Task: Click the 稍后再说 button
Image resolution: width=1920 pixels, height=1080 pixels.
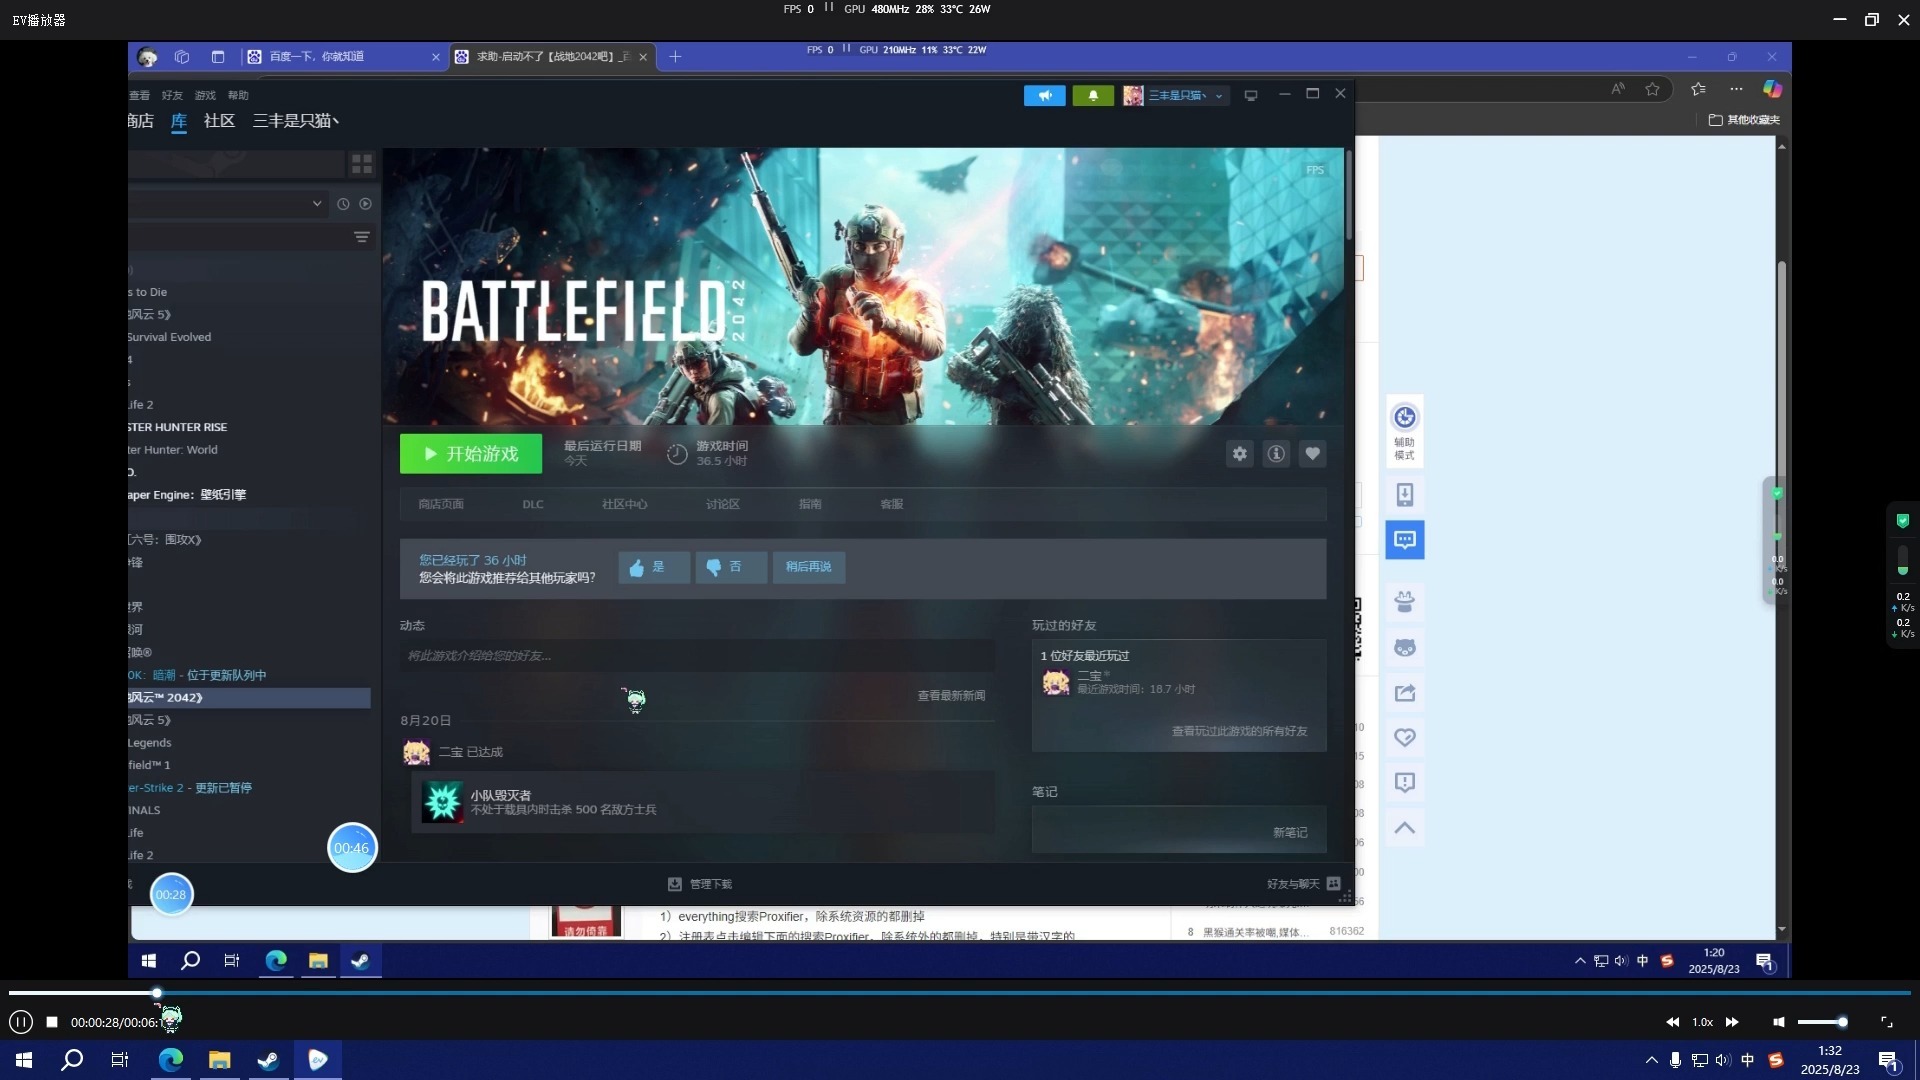Action: pyautogui.click(x=808, y=567)
